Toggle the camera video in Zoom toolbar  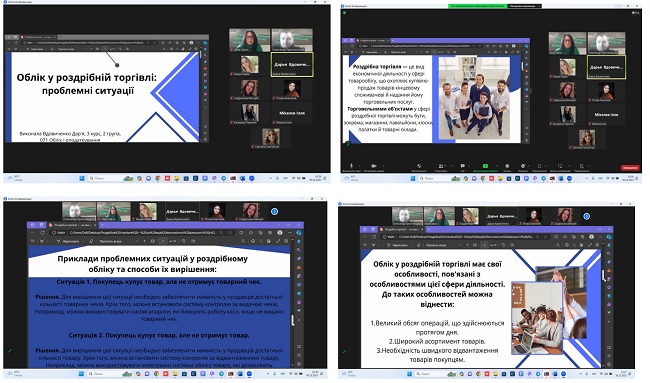(x=374, y=166)
